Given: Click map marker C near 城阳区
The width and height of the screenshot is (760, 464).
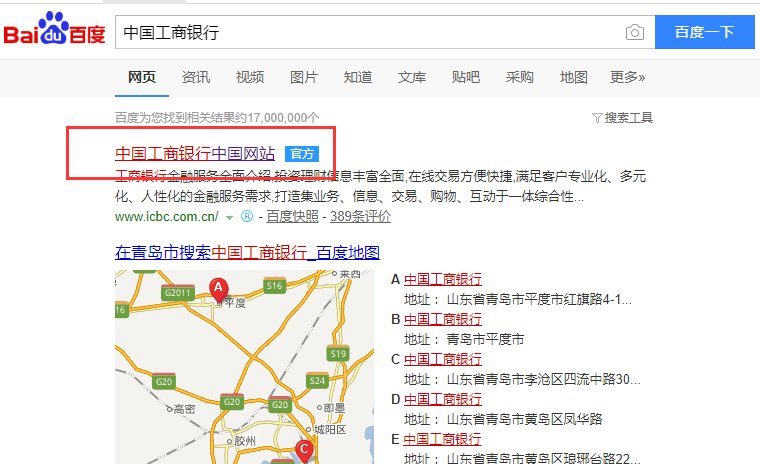Looking at the screenshot, I should pos(304,451).
